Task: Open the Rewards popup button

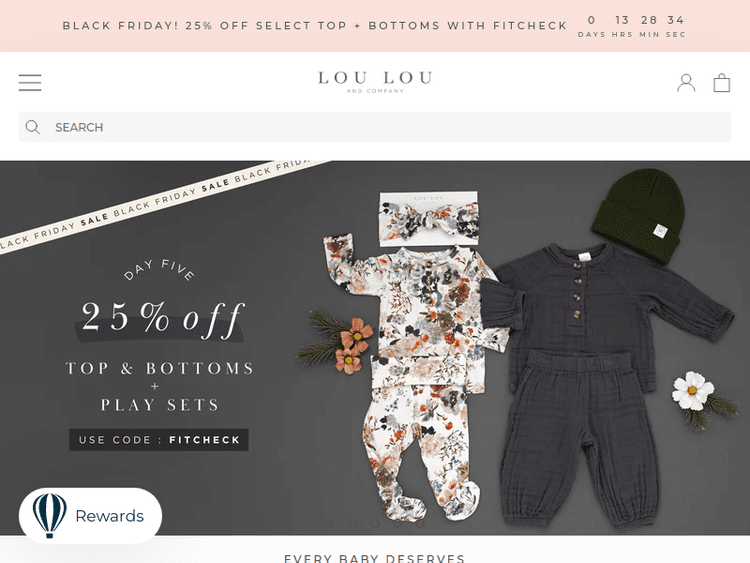Action: [x=109, y=516]
